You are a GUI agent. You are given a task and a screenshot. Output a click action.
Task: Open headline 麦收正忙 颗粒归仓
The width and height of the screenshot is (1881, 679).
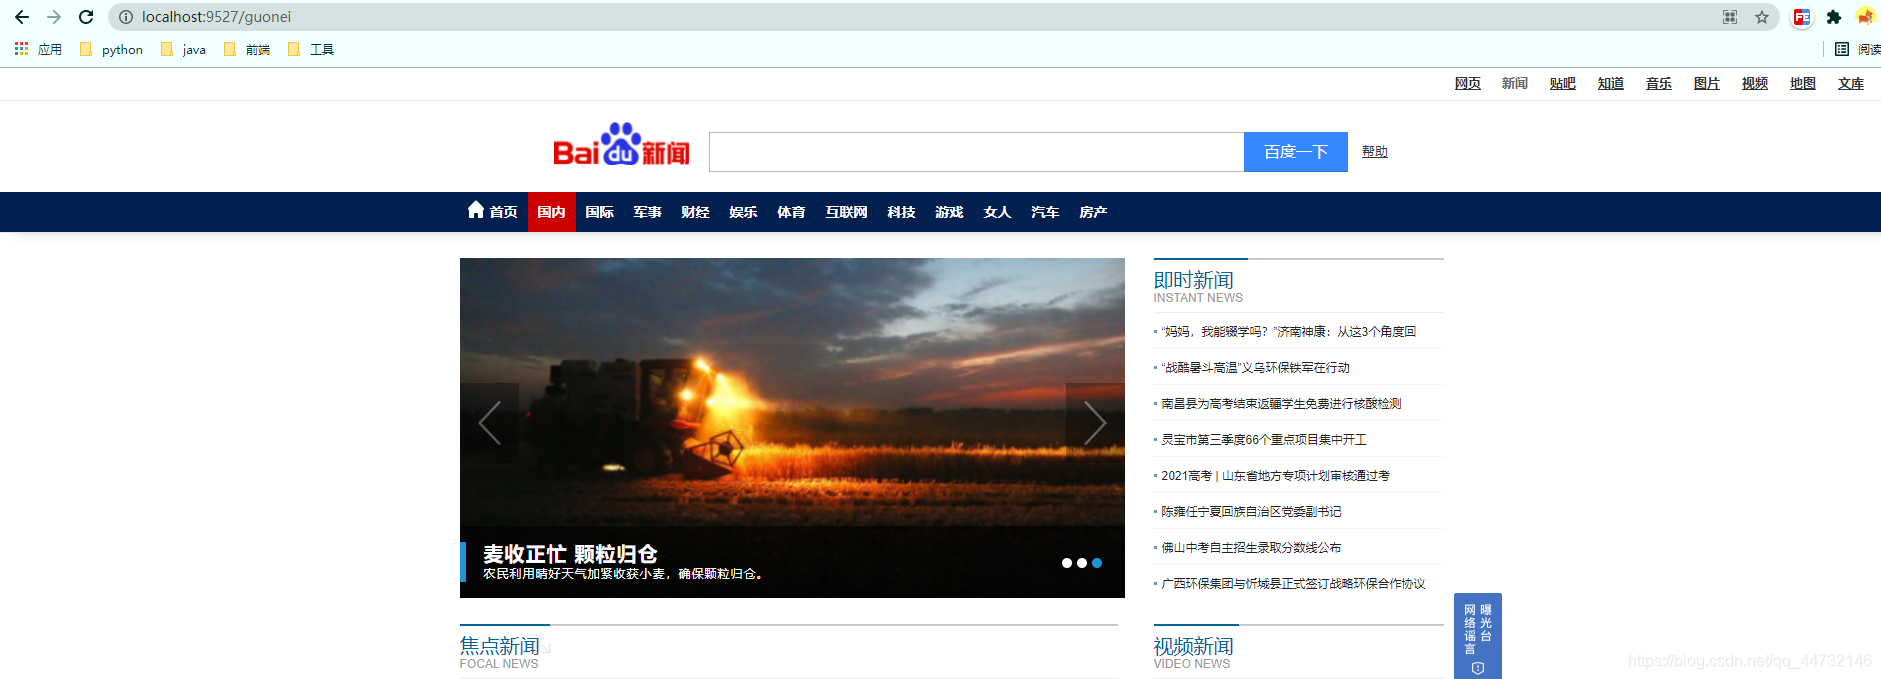pos(570,554)
